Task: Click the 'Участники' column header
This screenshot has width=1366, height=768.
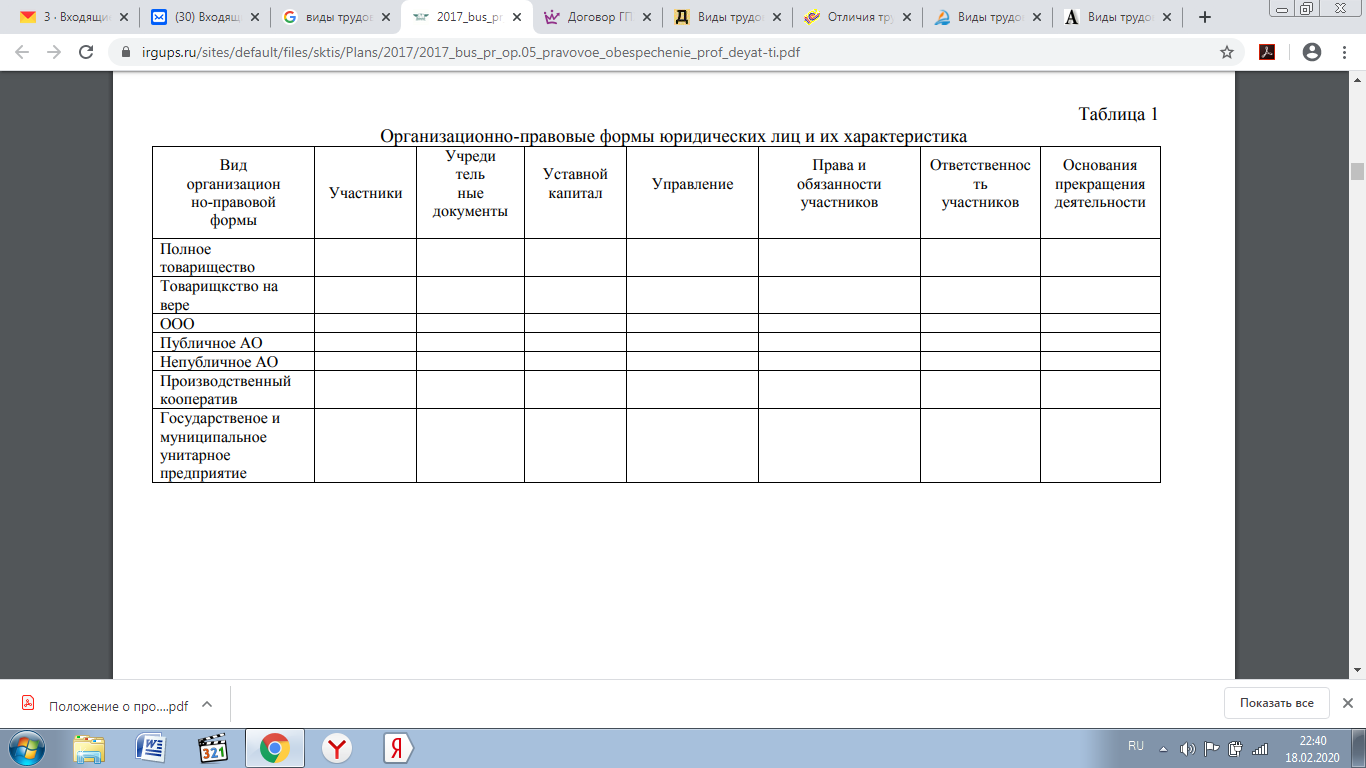Action: pyautogui.click(x=365, y=192)
